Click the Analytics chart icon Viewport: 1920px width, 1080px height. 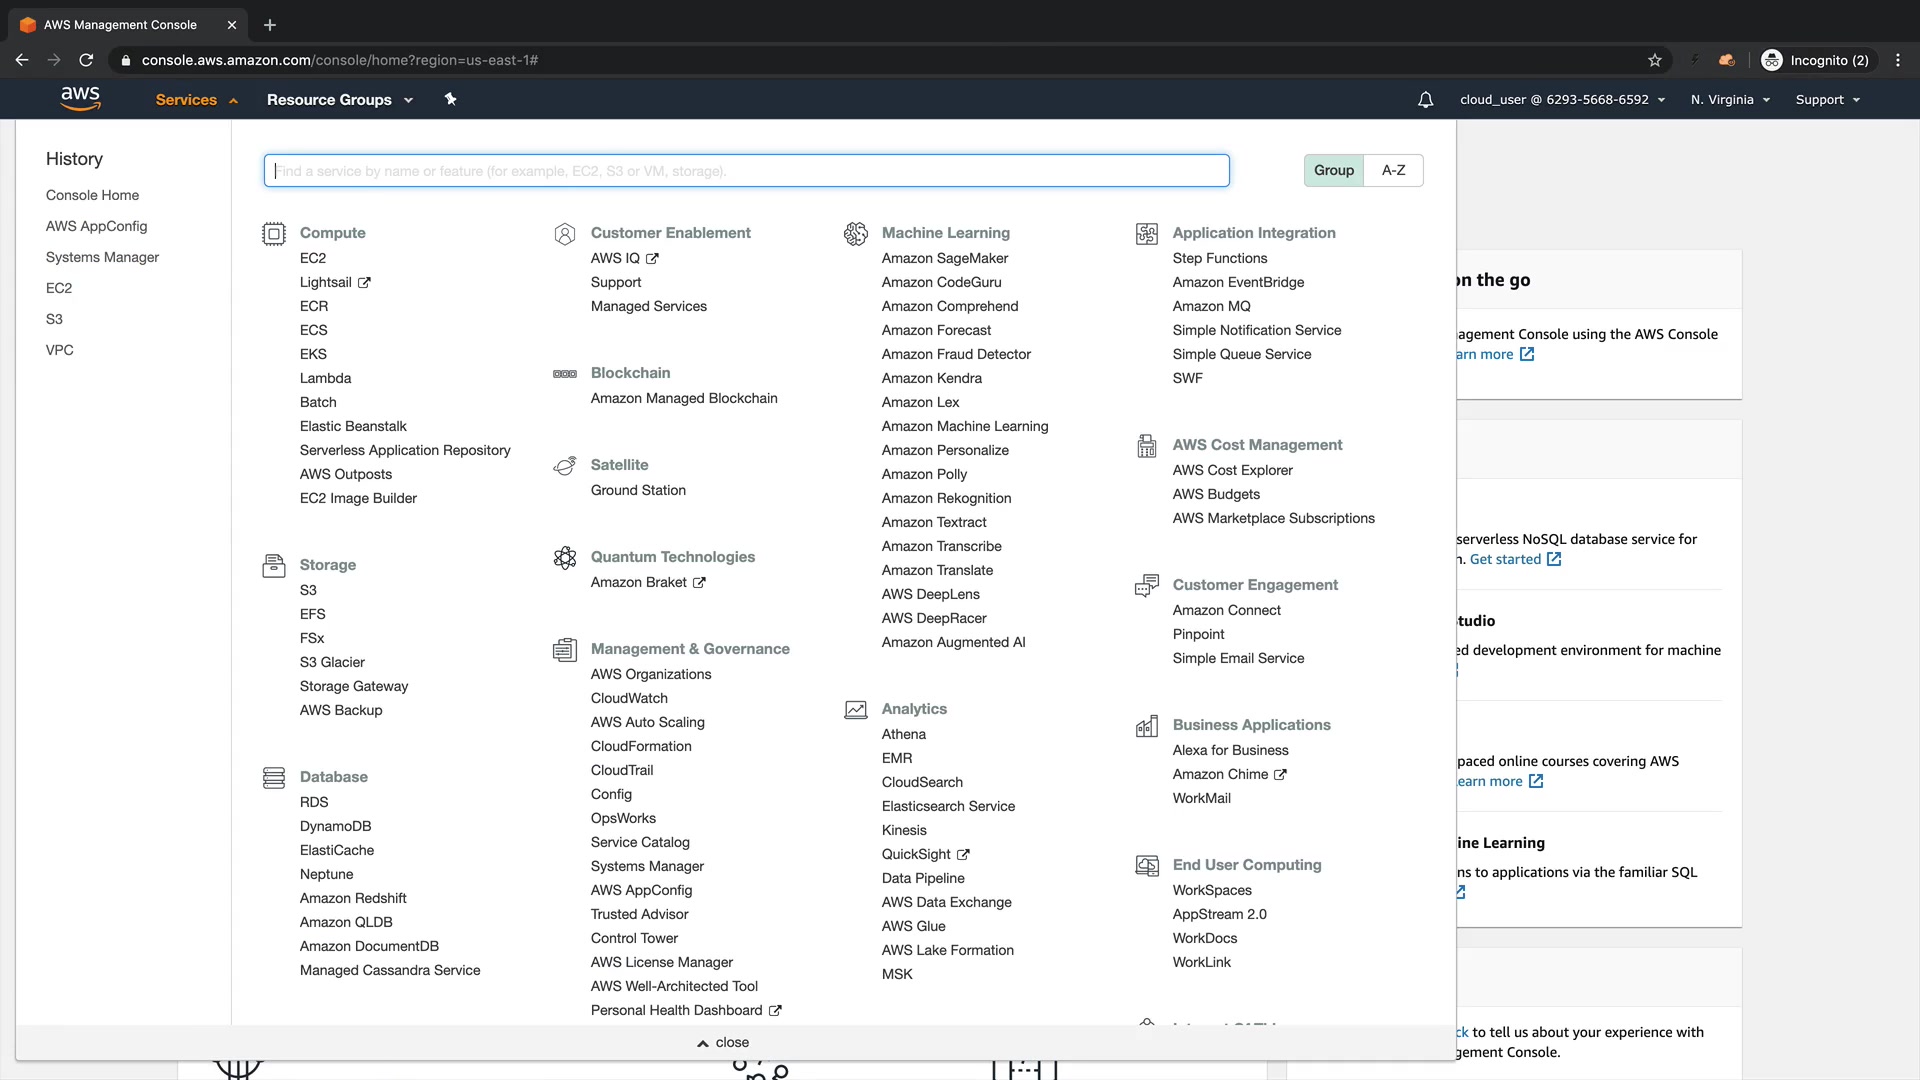coord(855,710)
